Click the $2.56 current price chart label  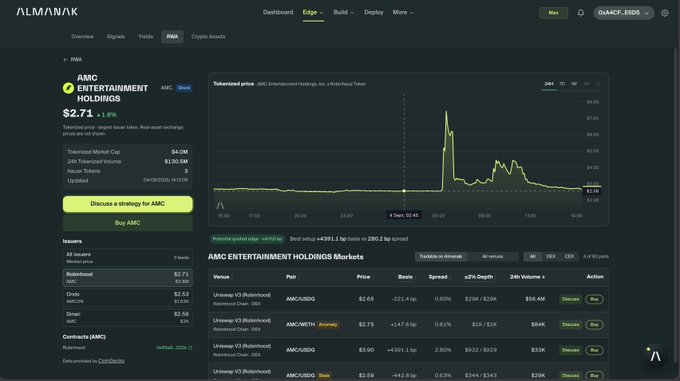(x=592, y=191)
